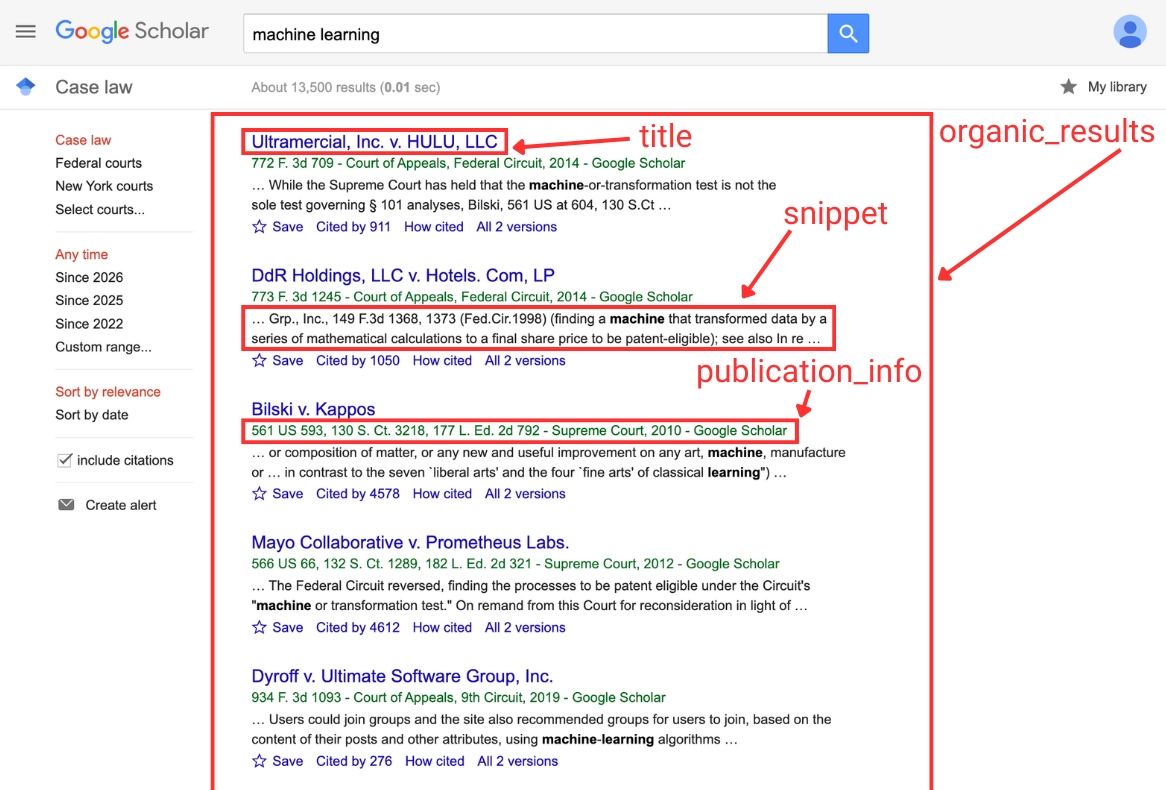Click the Save star for Mayo Collaborative result
The image size is (1166, 790).
[x=259, y=628]
